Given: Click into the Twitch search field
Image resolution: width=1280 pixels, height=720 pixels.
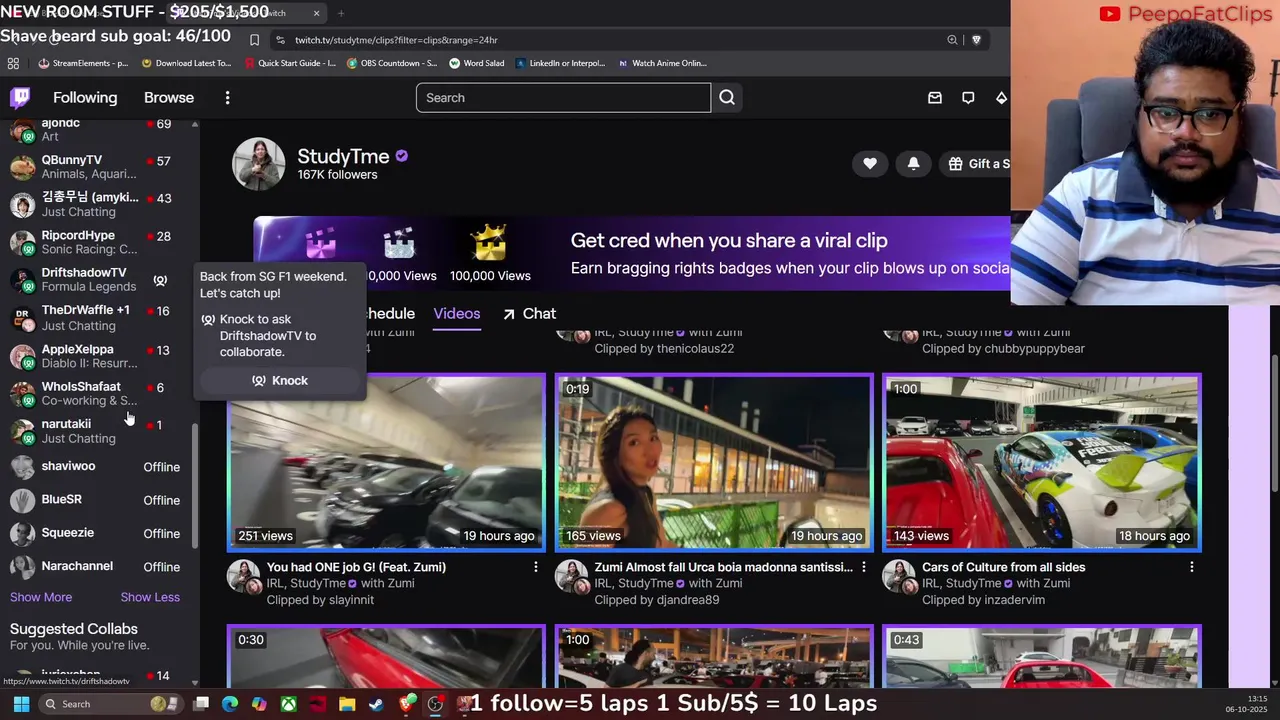Looking at the screenshot, I should click(x=563, y=97).
